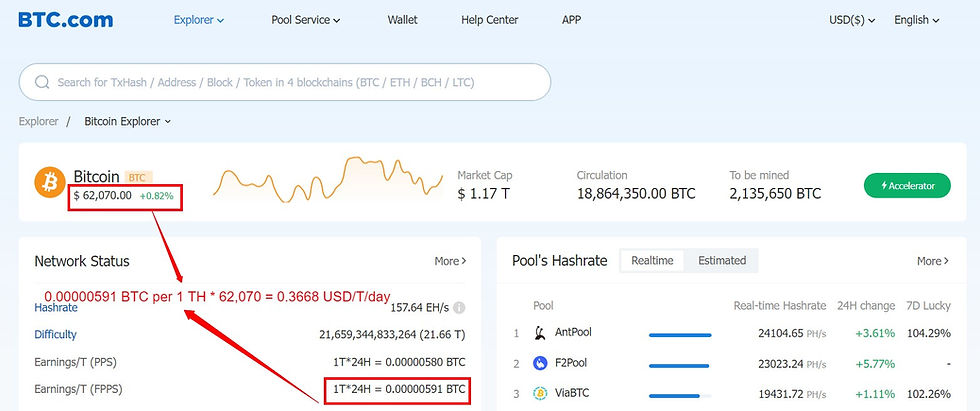
Task: Click the 19431.72 PH/s ViaBTC hashrate
Action: tap(792, 395)
